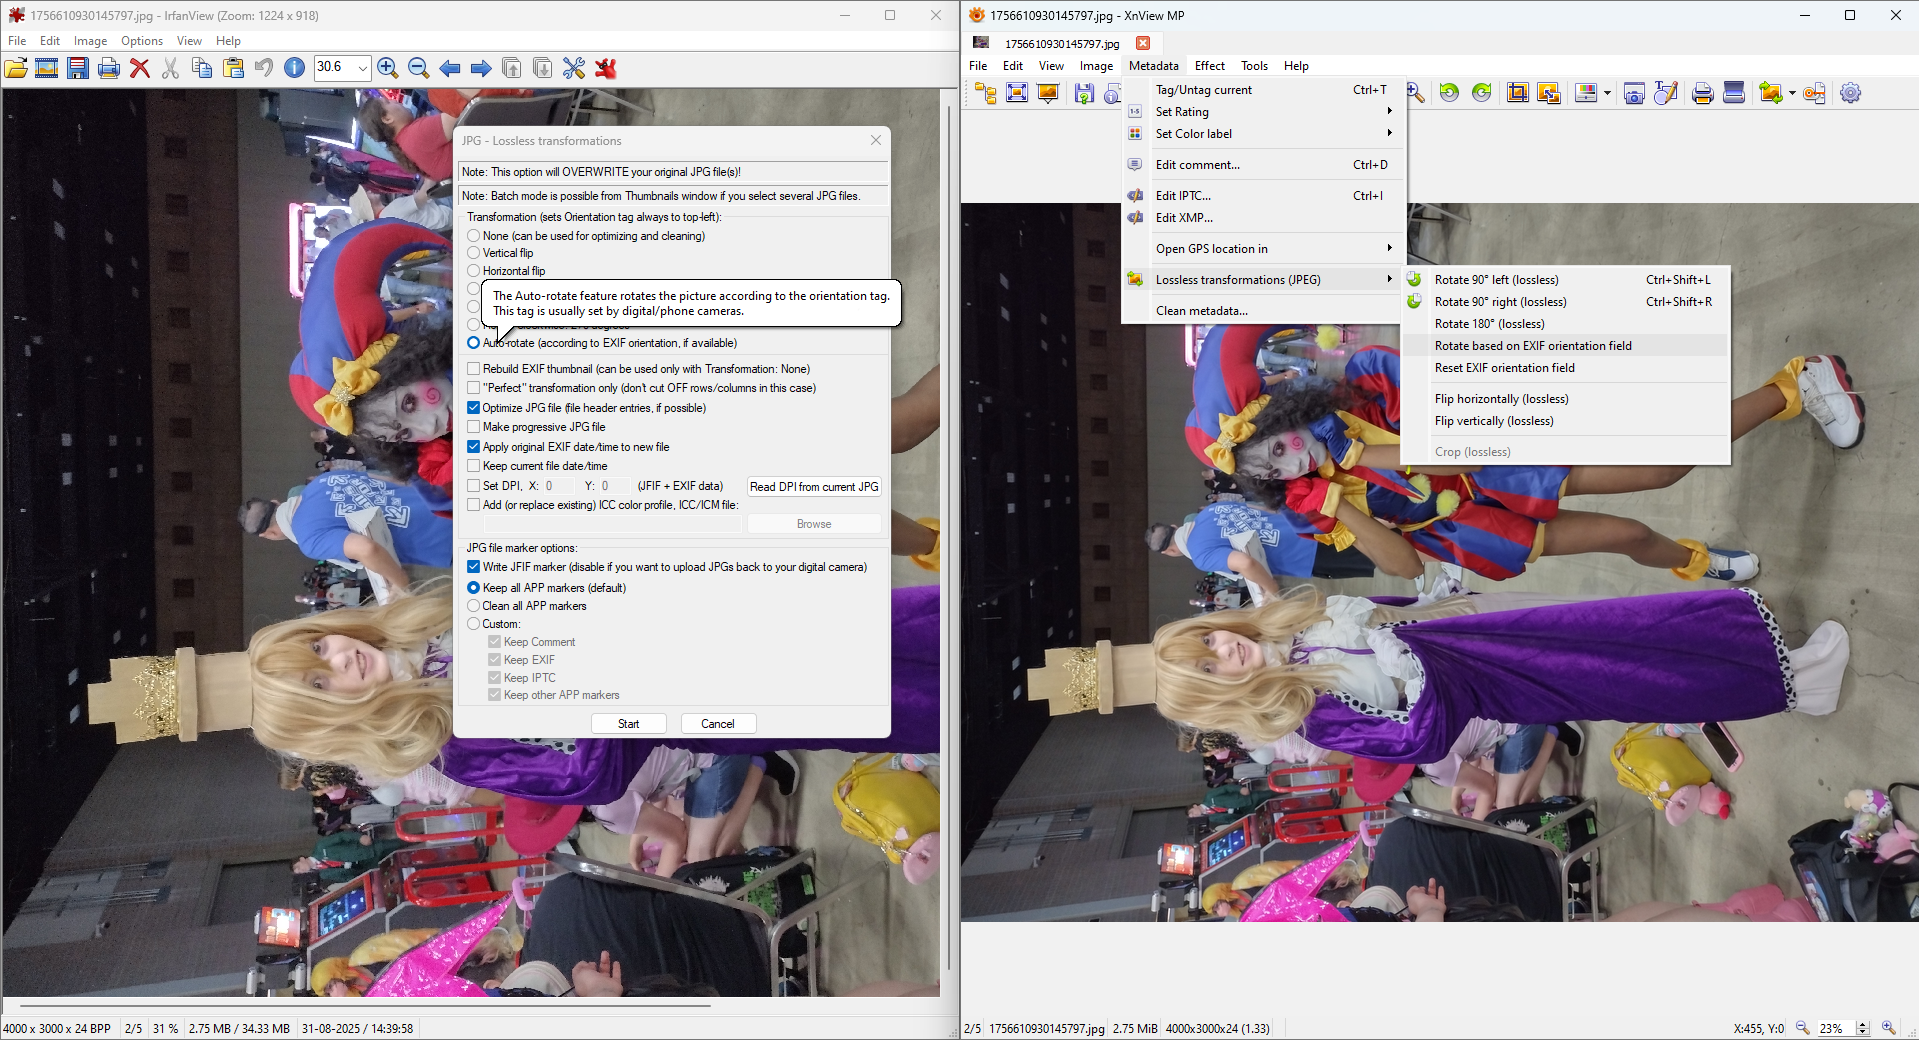
Task: Click Read DPI from current JPG button
Action: click(x=814, y=487)
